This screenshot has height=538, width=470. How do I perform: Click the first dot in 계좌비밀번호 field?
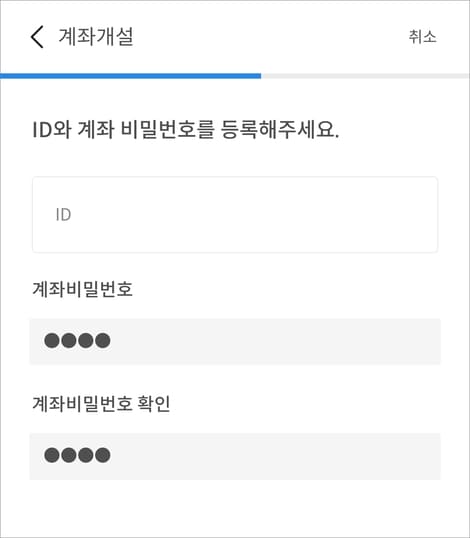click(x=52, y=341)
